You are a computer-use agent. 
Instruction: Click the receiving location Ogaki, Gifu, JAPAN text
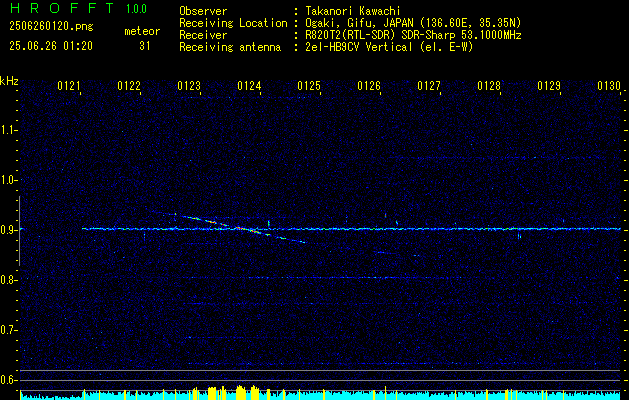(413, 23)
